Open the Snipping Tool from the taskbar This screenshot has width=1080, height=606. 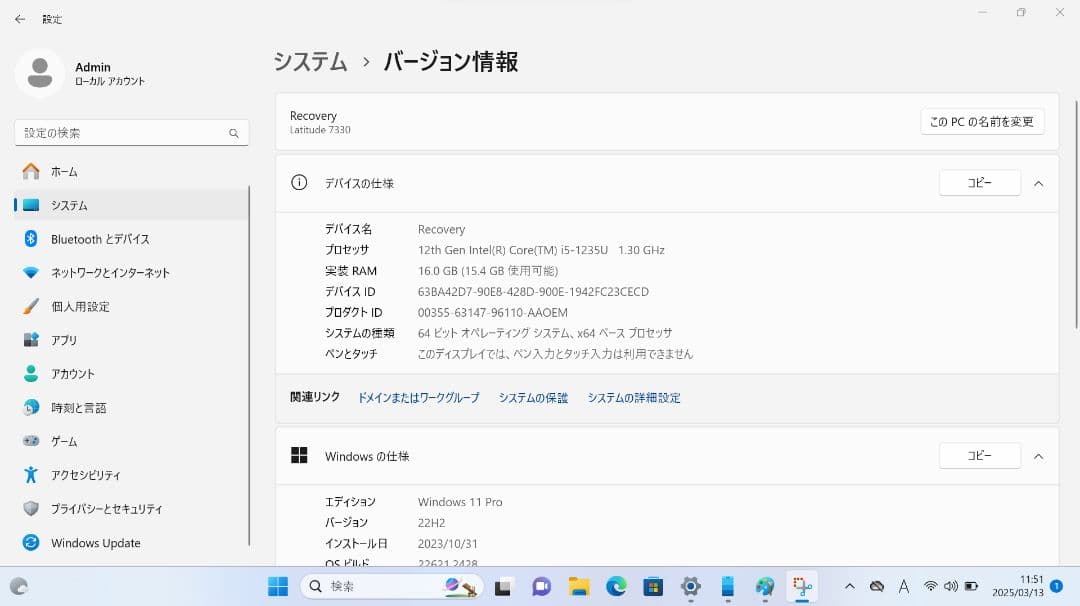pyautogui.click(x=800, y=586)
